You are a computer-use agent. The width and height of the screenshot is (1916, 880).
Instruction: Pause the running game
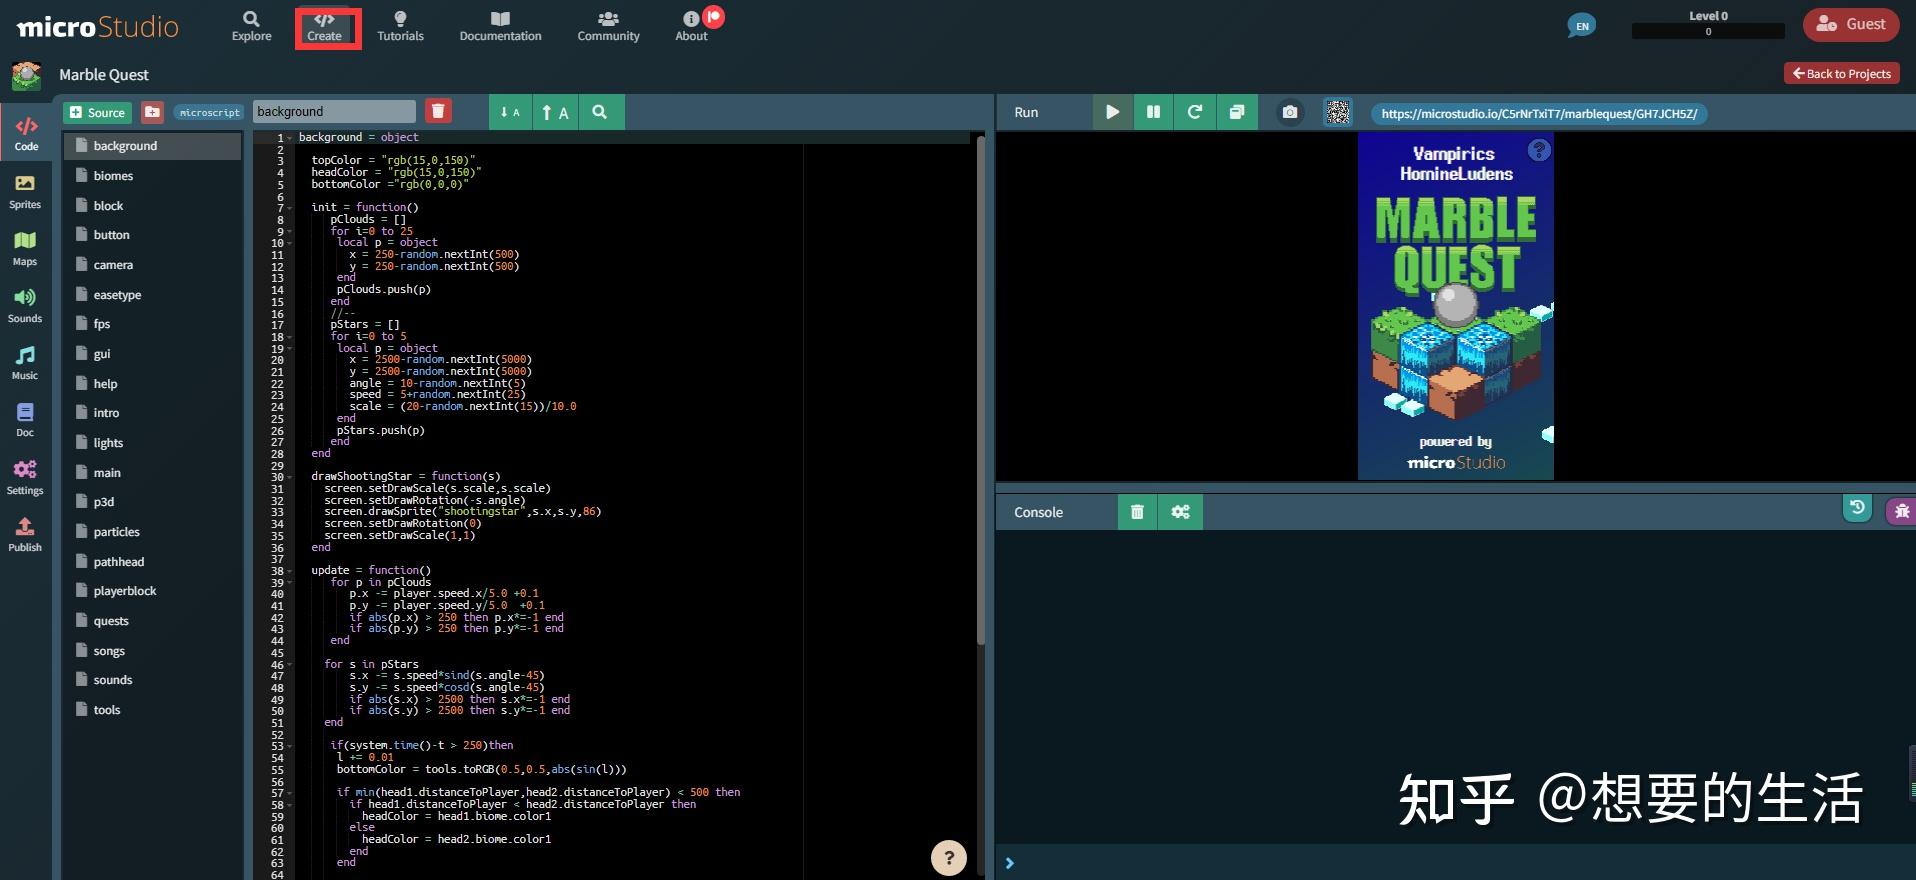(1153, 112)
